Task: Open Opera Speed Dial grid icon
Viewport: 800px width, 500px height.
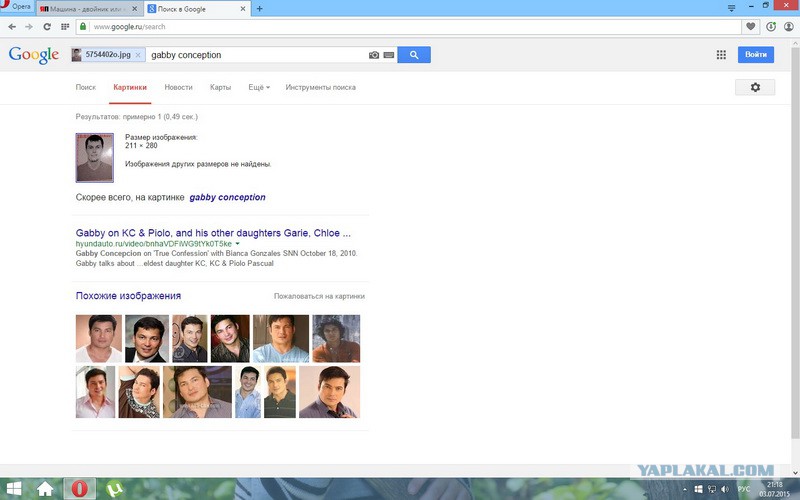Action: tap(65, 27)
